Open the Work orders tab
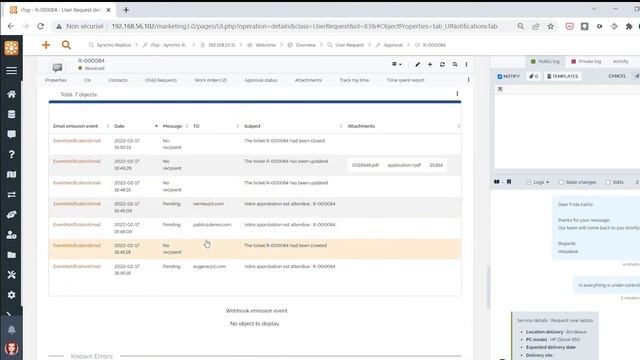The height and width of the screenshot is (360, 640). 211,80
